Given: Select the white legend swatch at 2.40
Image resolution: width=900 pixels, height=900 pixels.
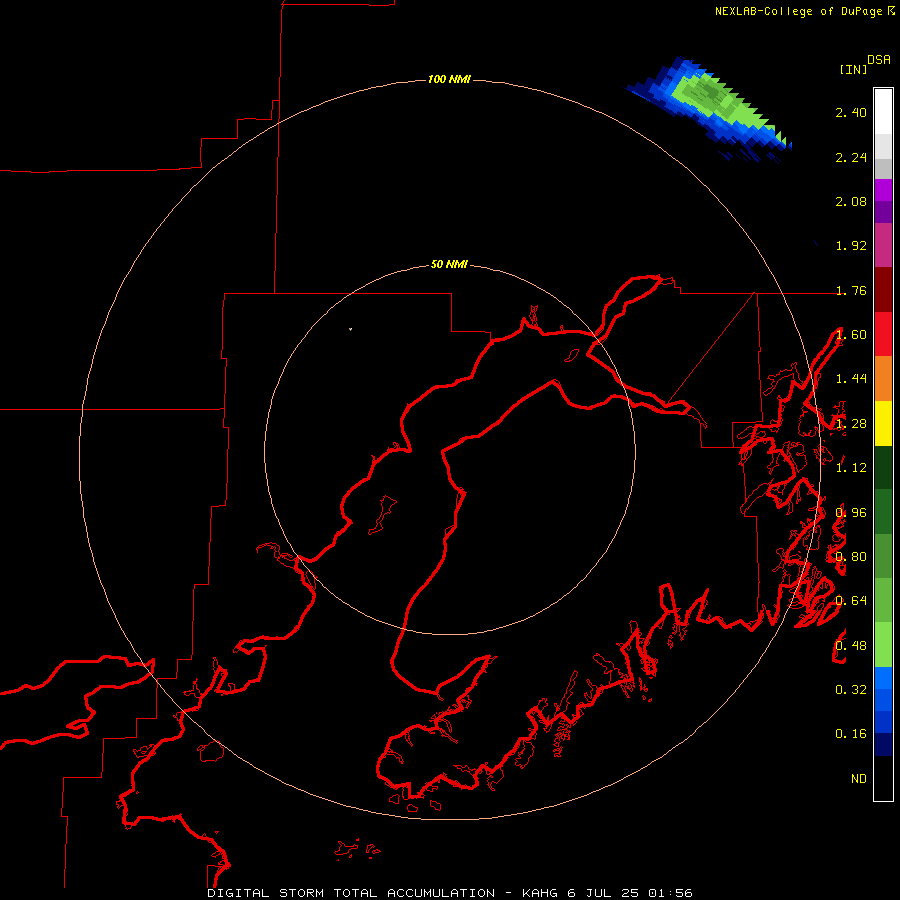Looking at the screenshot, I should point(883,112).
